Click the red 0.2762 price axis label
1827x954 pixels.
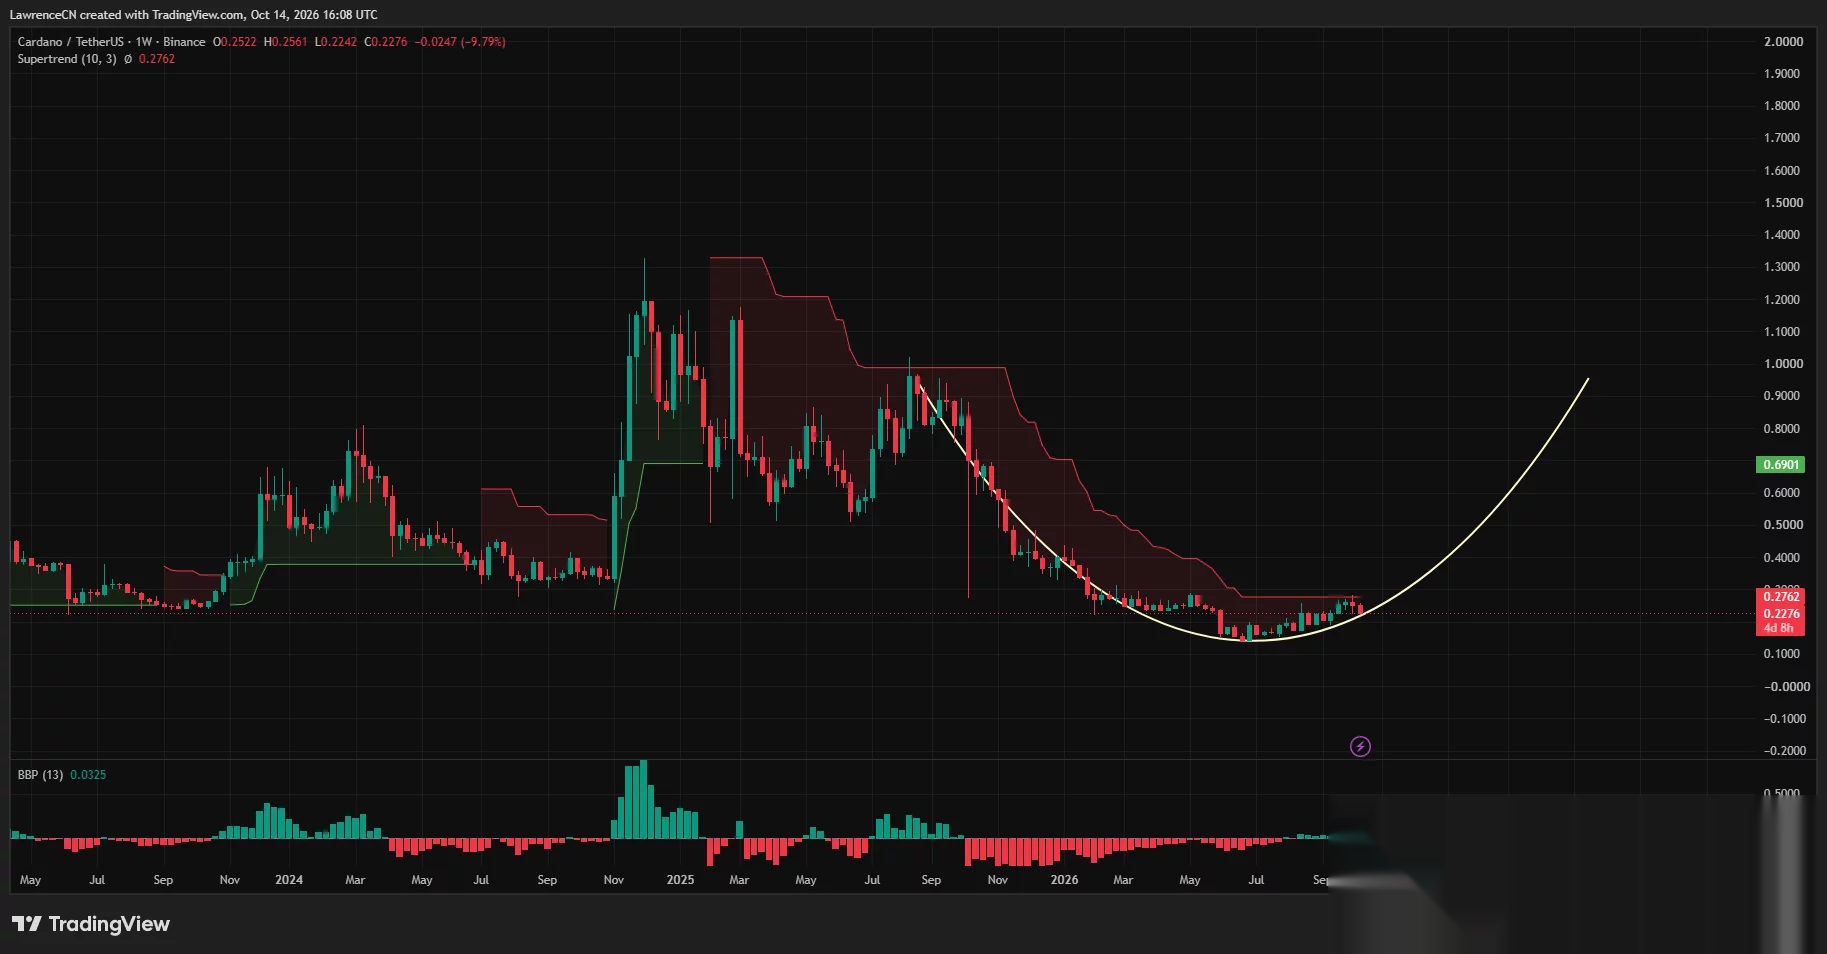(x=1781, y=597)
